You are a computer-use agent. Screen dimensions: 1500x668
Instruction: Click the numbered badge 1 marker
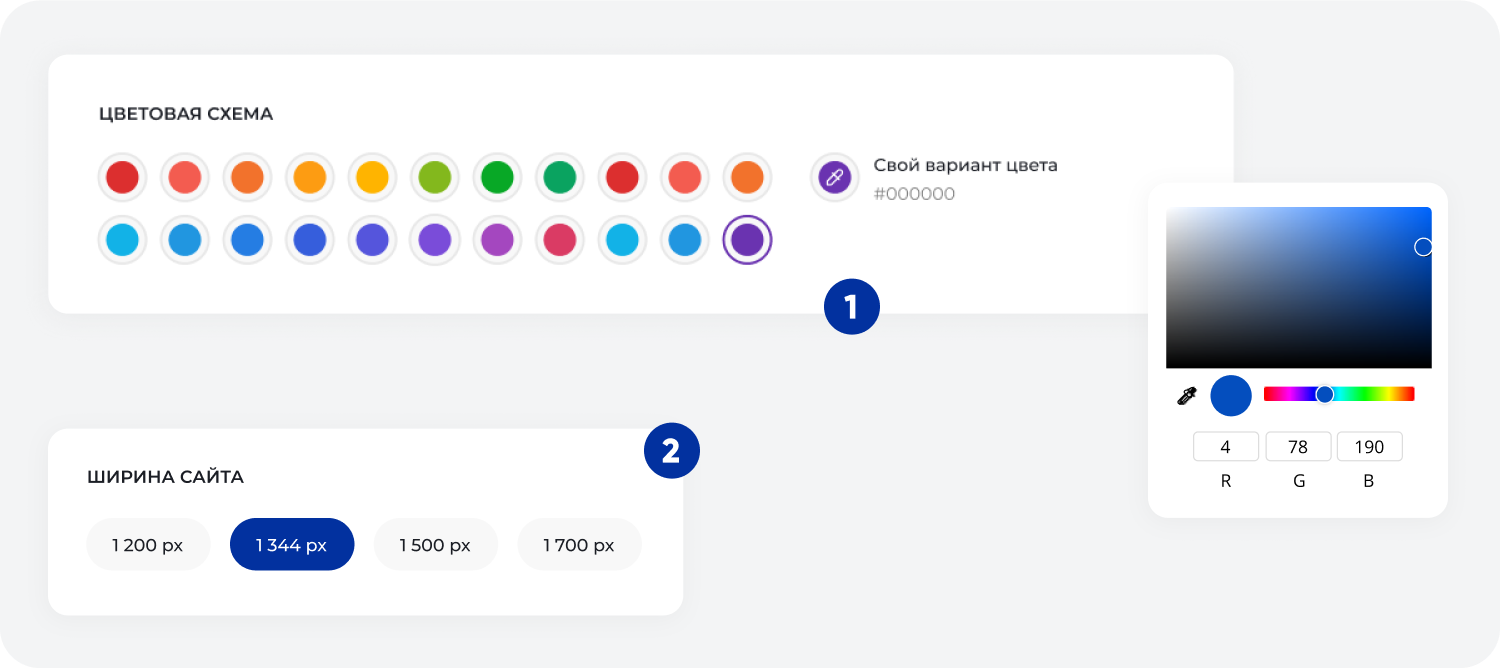[851, 306]
